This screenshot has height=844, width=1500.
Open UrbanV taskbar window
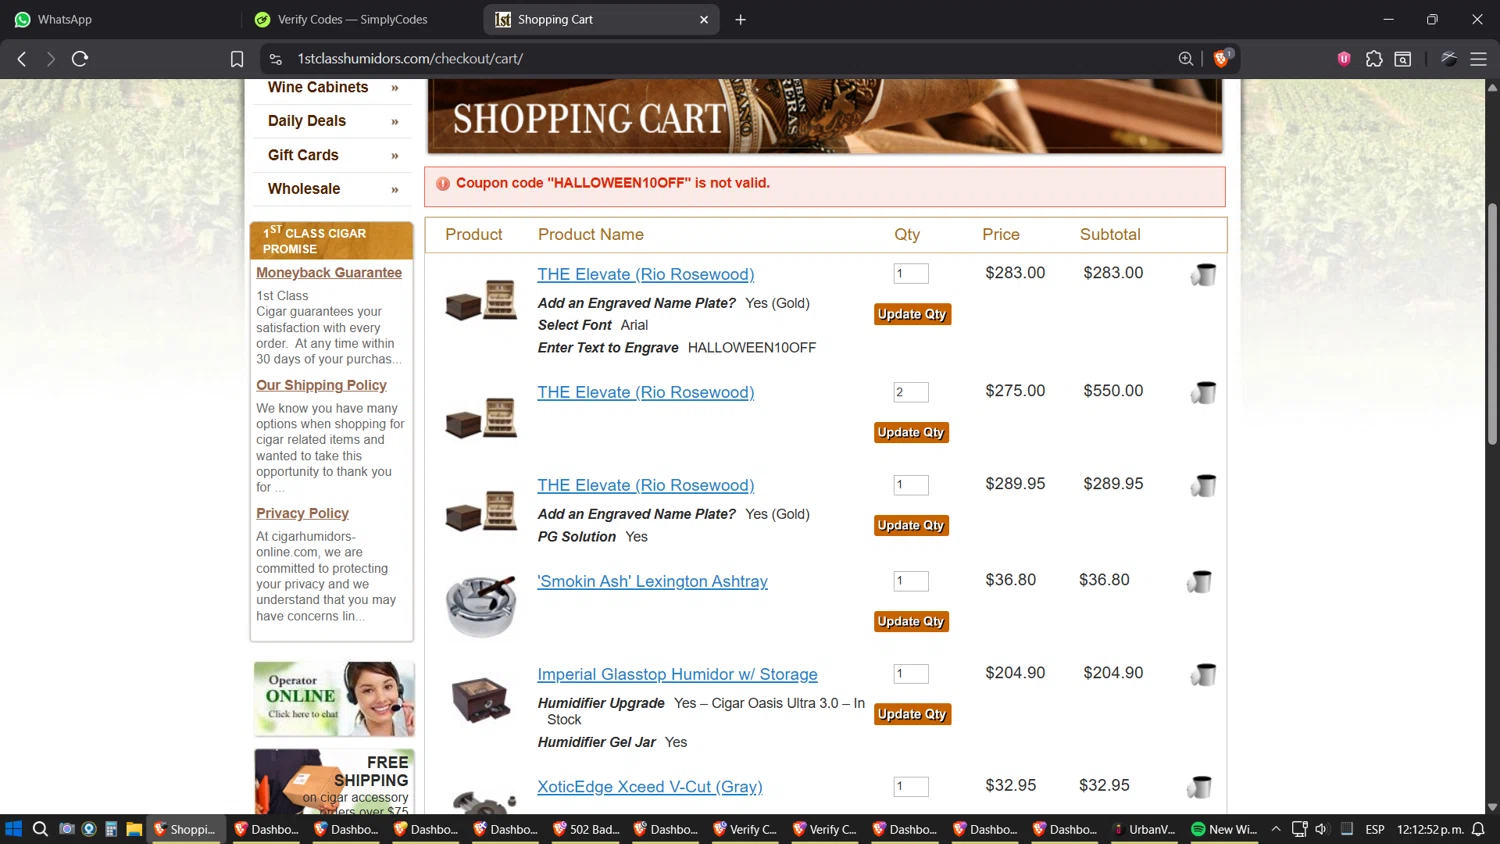tap(1145, 829)
